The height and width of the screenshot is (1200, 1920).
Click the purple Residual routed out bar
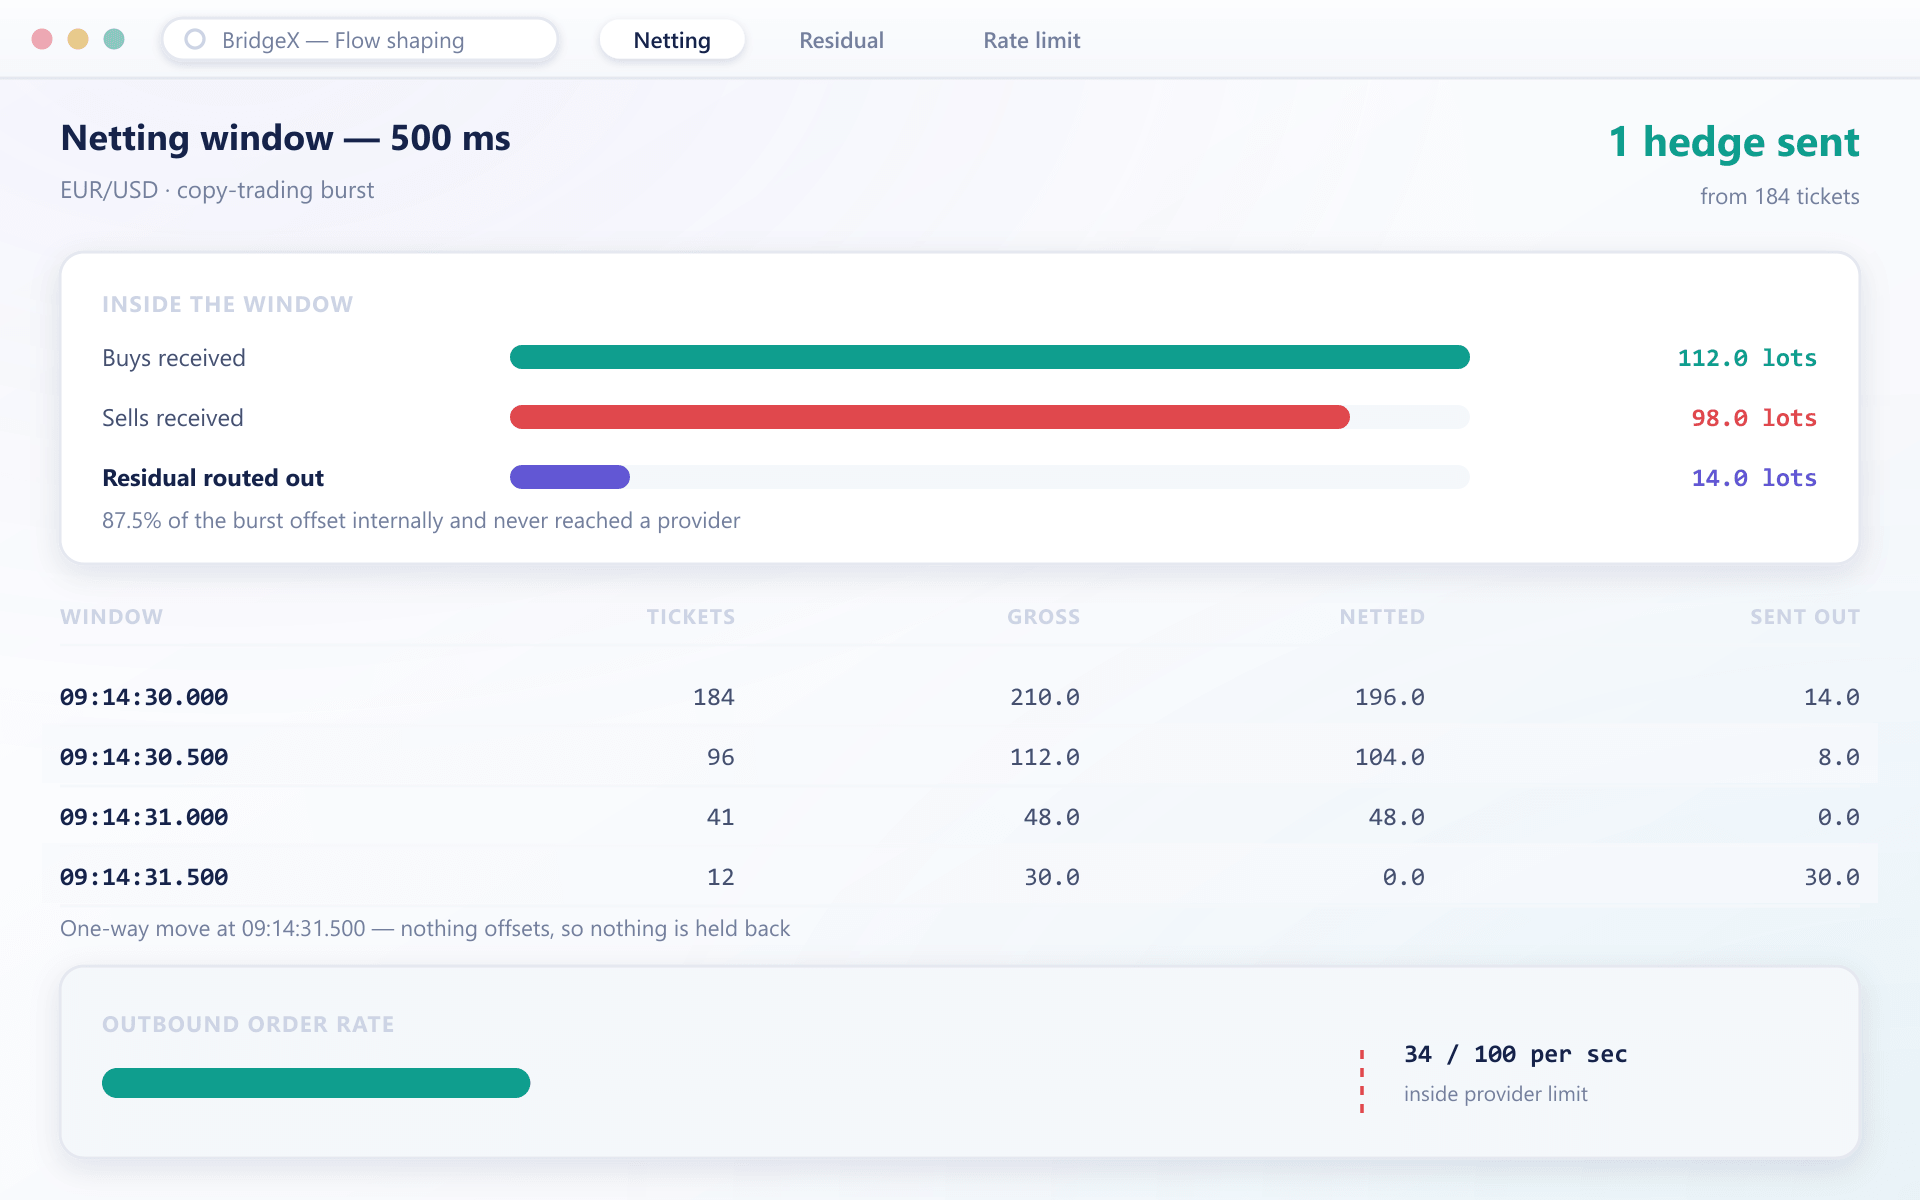pyautogui.click(x=569, y=477)
